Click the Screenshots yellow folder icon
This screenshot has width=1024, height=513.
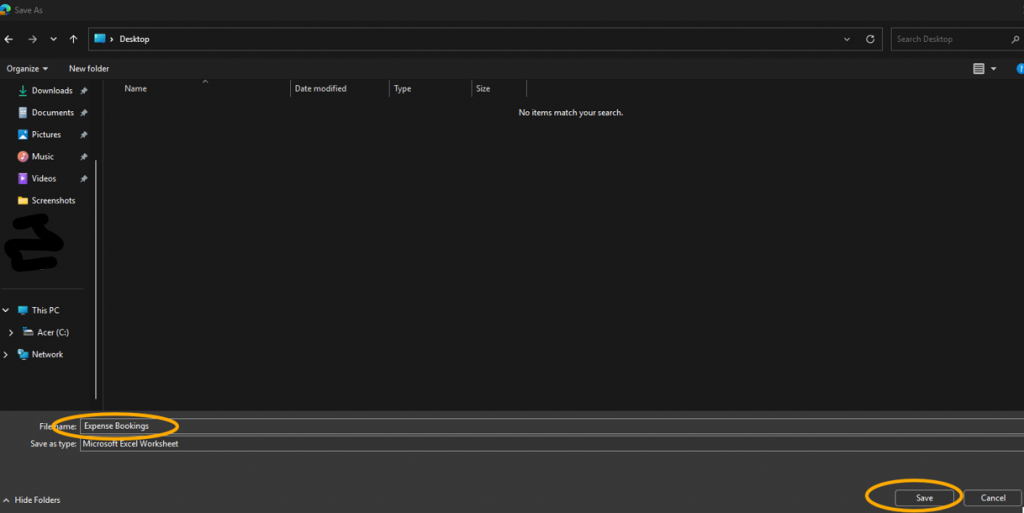click(23, 200)
